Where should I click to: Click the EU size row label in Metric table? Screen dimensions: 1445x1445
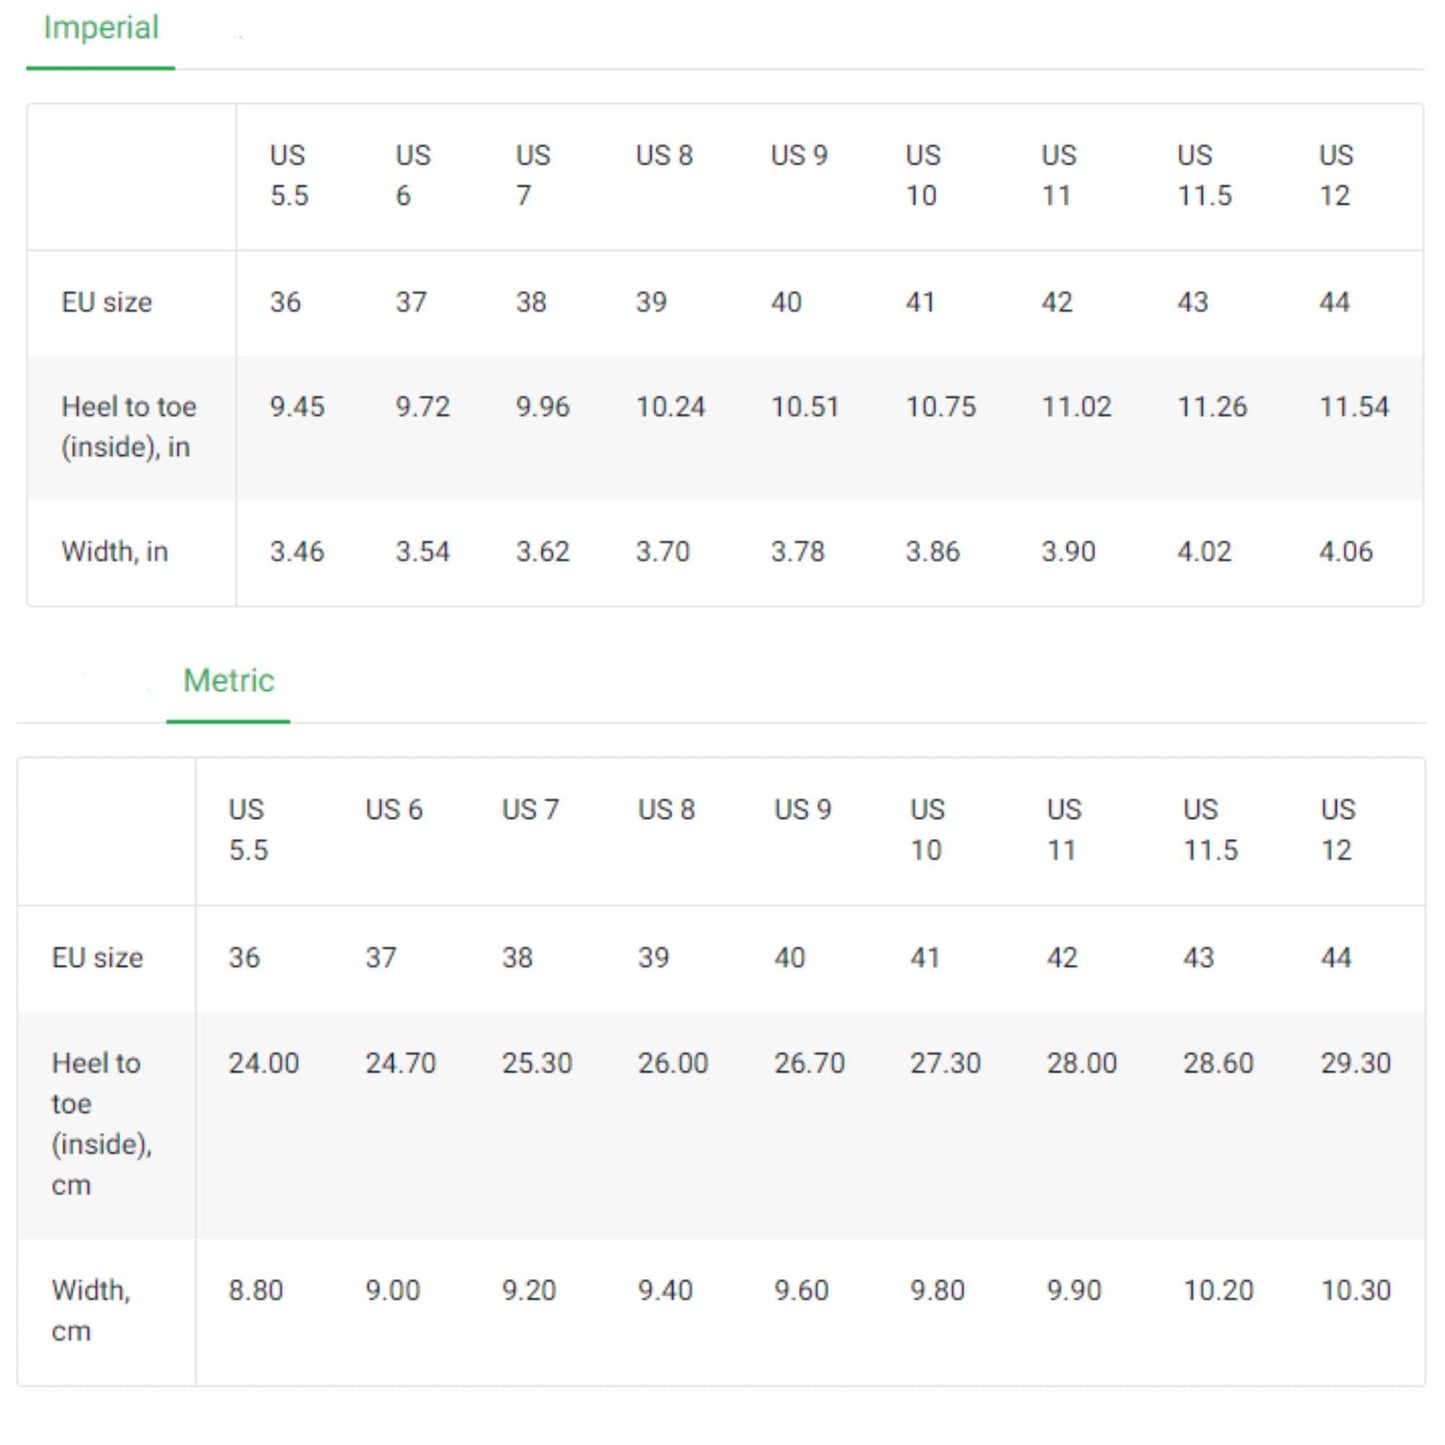[x=97, y=958]
